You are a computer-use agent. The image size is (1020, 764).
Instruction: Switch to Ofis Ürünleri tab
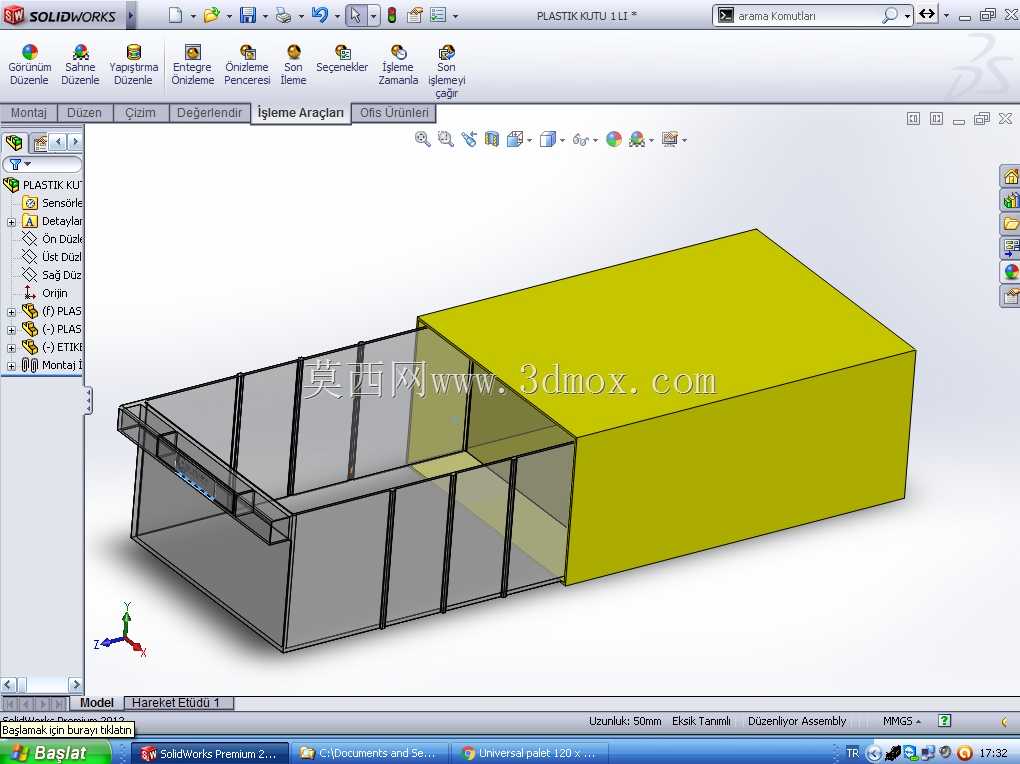coord(394,113)
